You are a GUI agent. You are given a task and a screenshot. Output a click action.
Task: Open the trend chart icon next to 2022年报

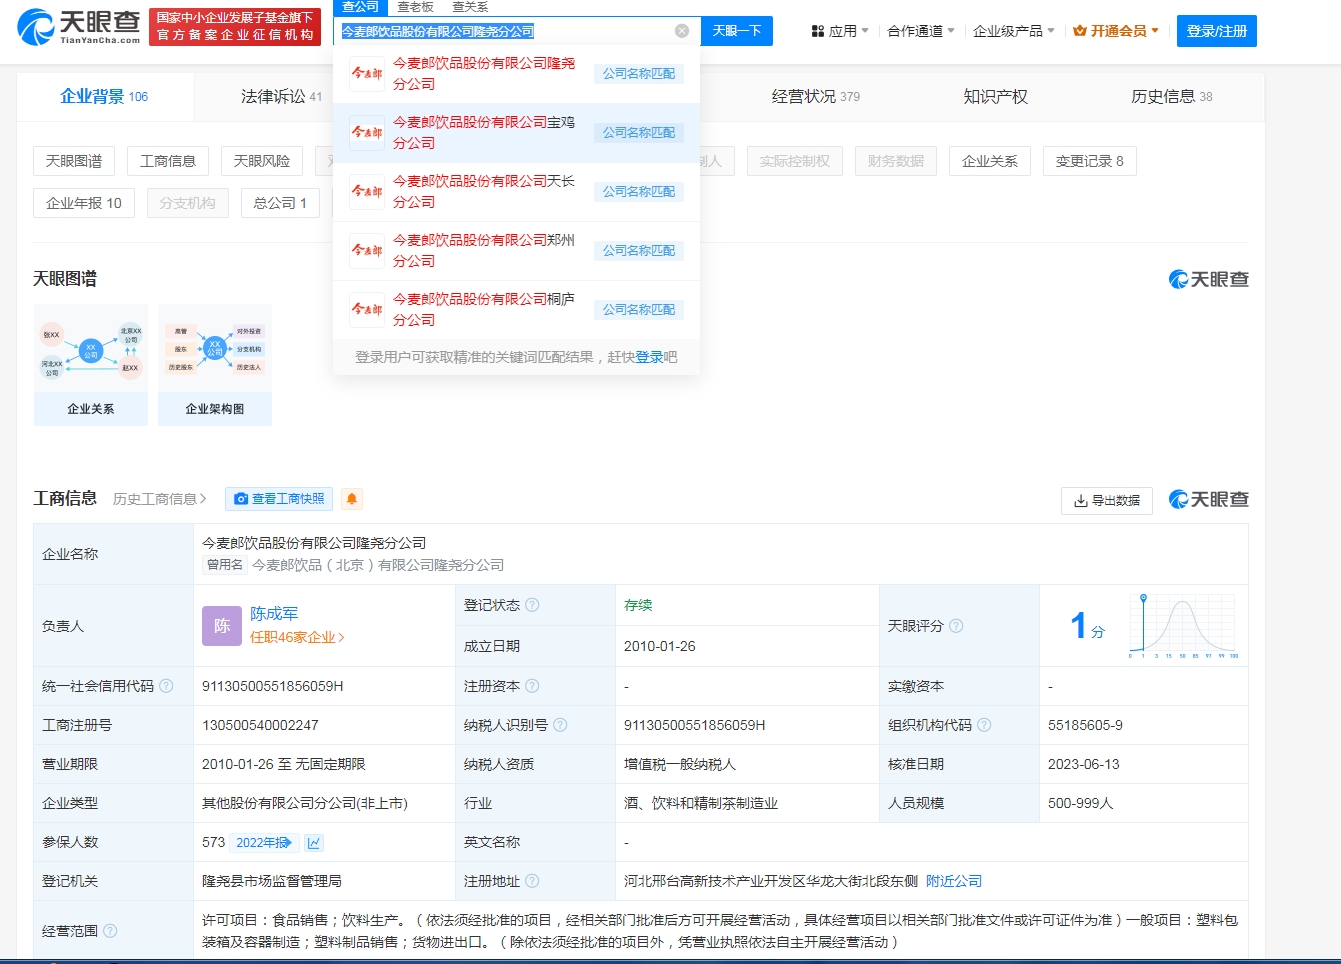point(314,843)
